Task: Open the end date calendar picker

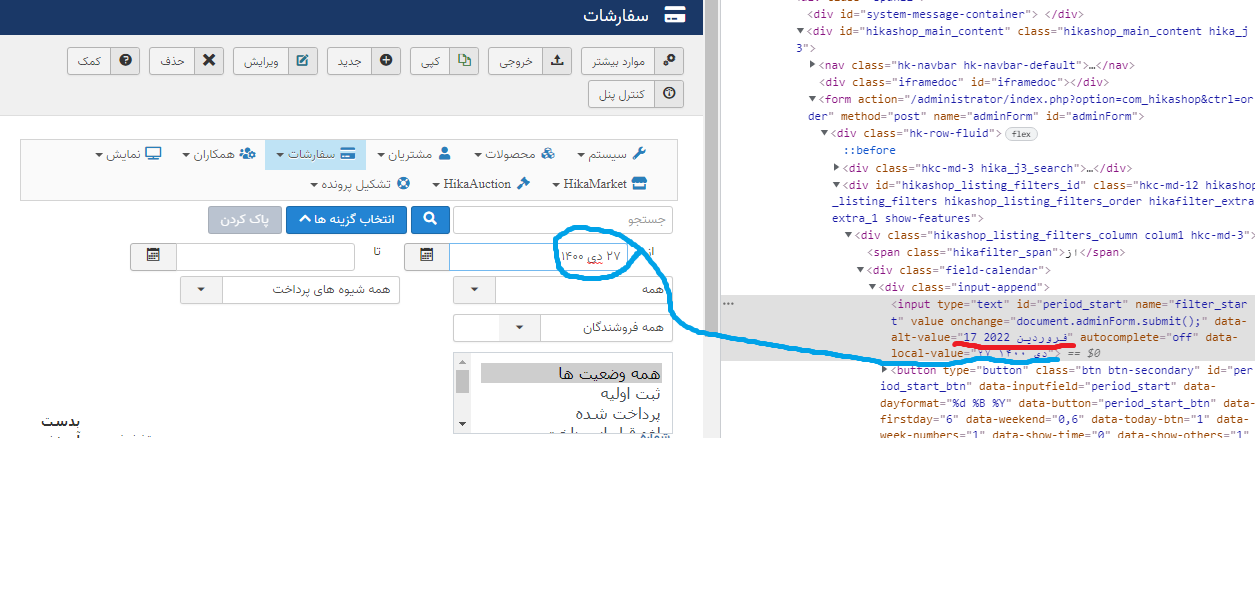Action: pos(153,256)
